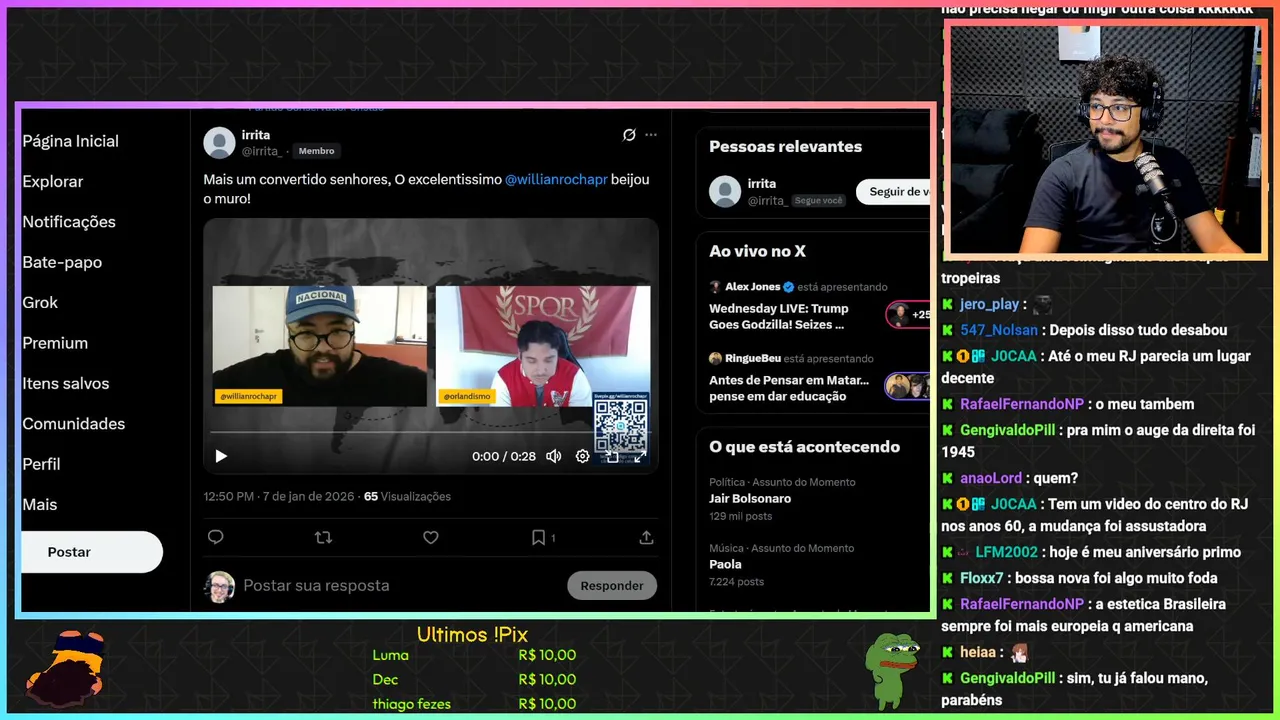Open the Premium page
1280x720 pixels.
click(55, 343)
